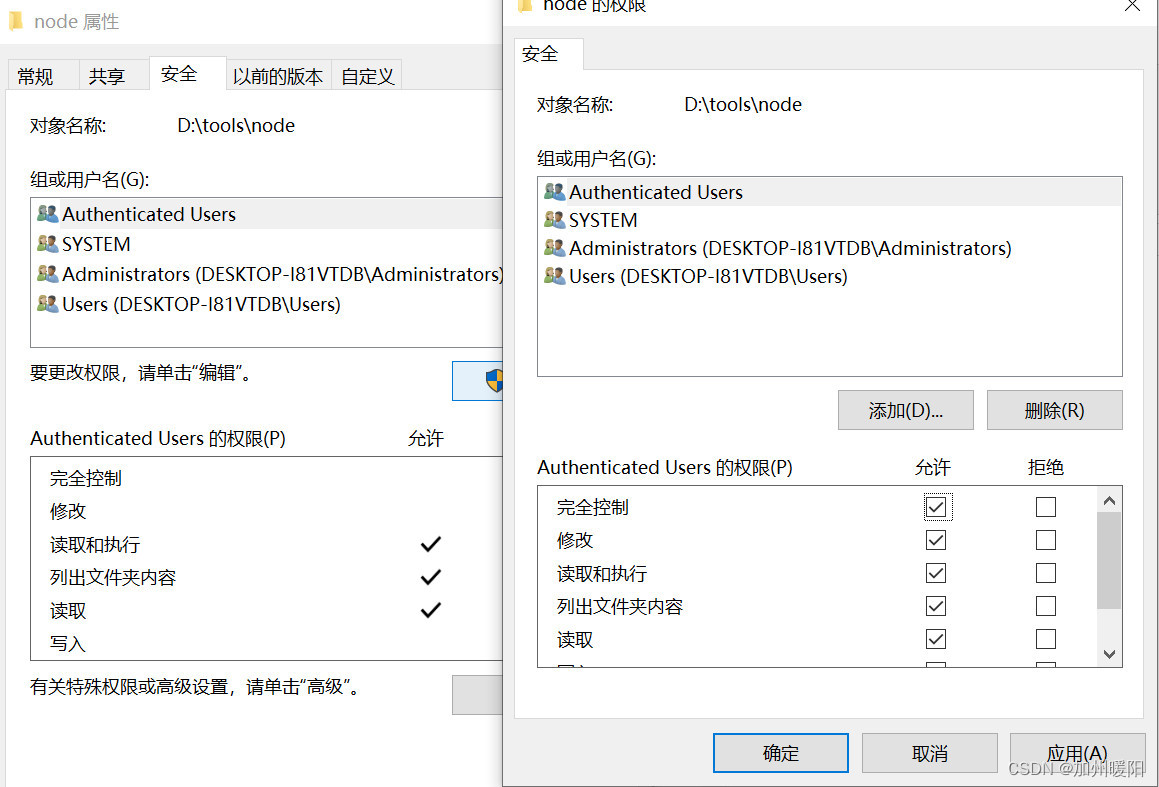Viewport: 1159px width, 787px height.
Task: Open the 以前的版本 tab
Action: pyautogui.click(x=277, y=73)
